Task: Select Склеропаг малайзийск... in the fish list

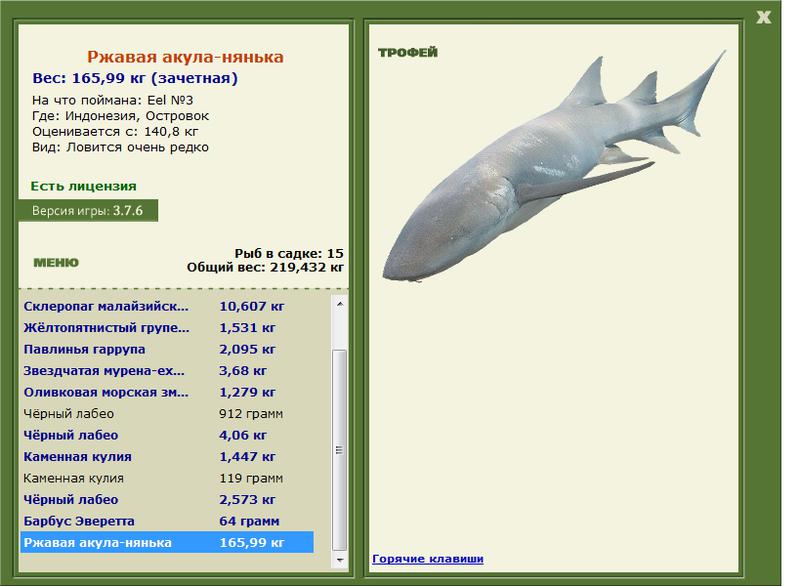Action: point(167,307)
